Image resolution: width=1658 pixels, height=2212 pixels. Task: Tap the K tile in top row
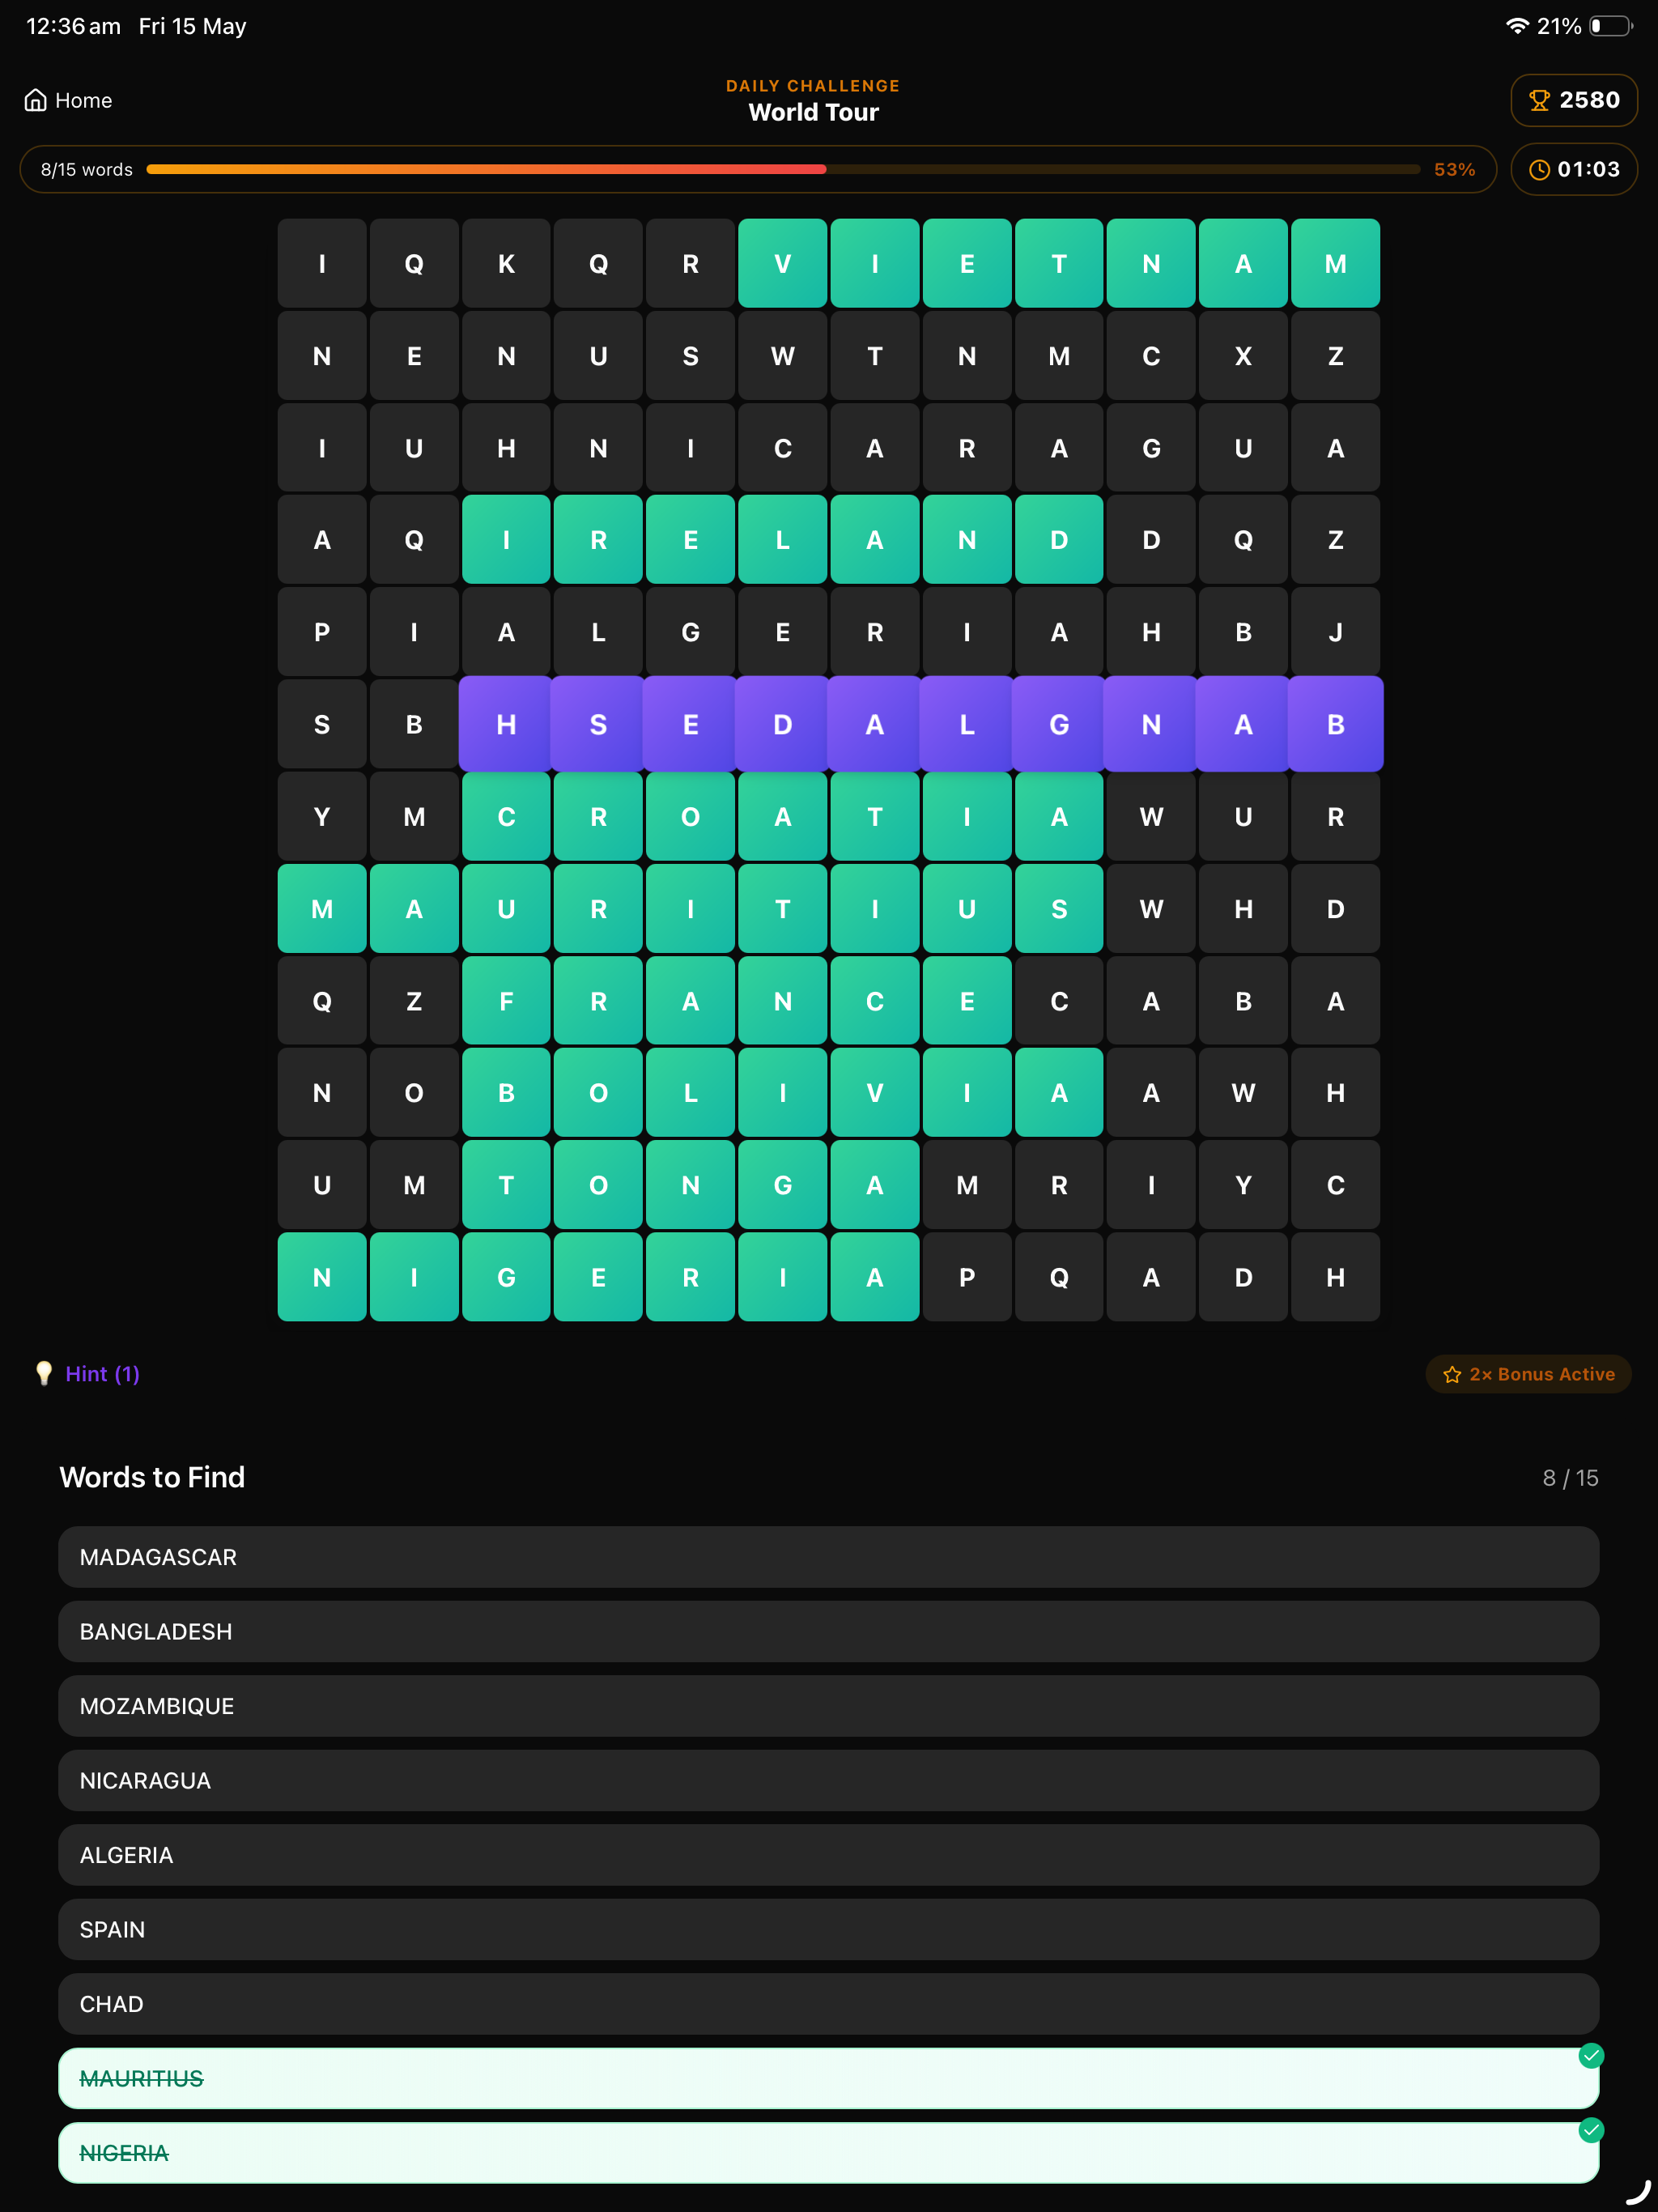(506, 263)
